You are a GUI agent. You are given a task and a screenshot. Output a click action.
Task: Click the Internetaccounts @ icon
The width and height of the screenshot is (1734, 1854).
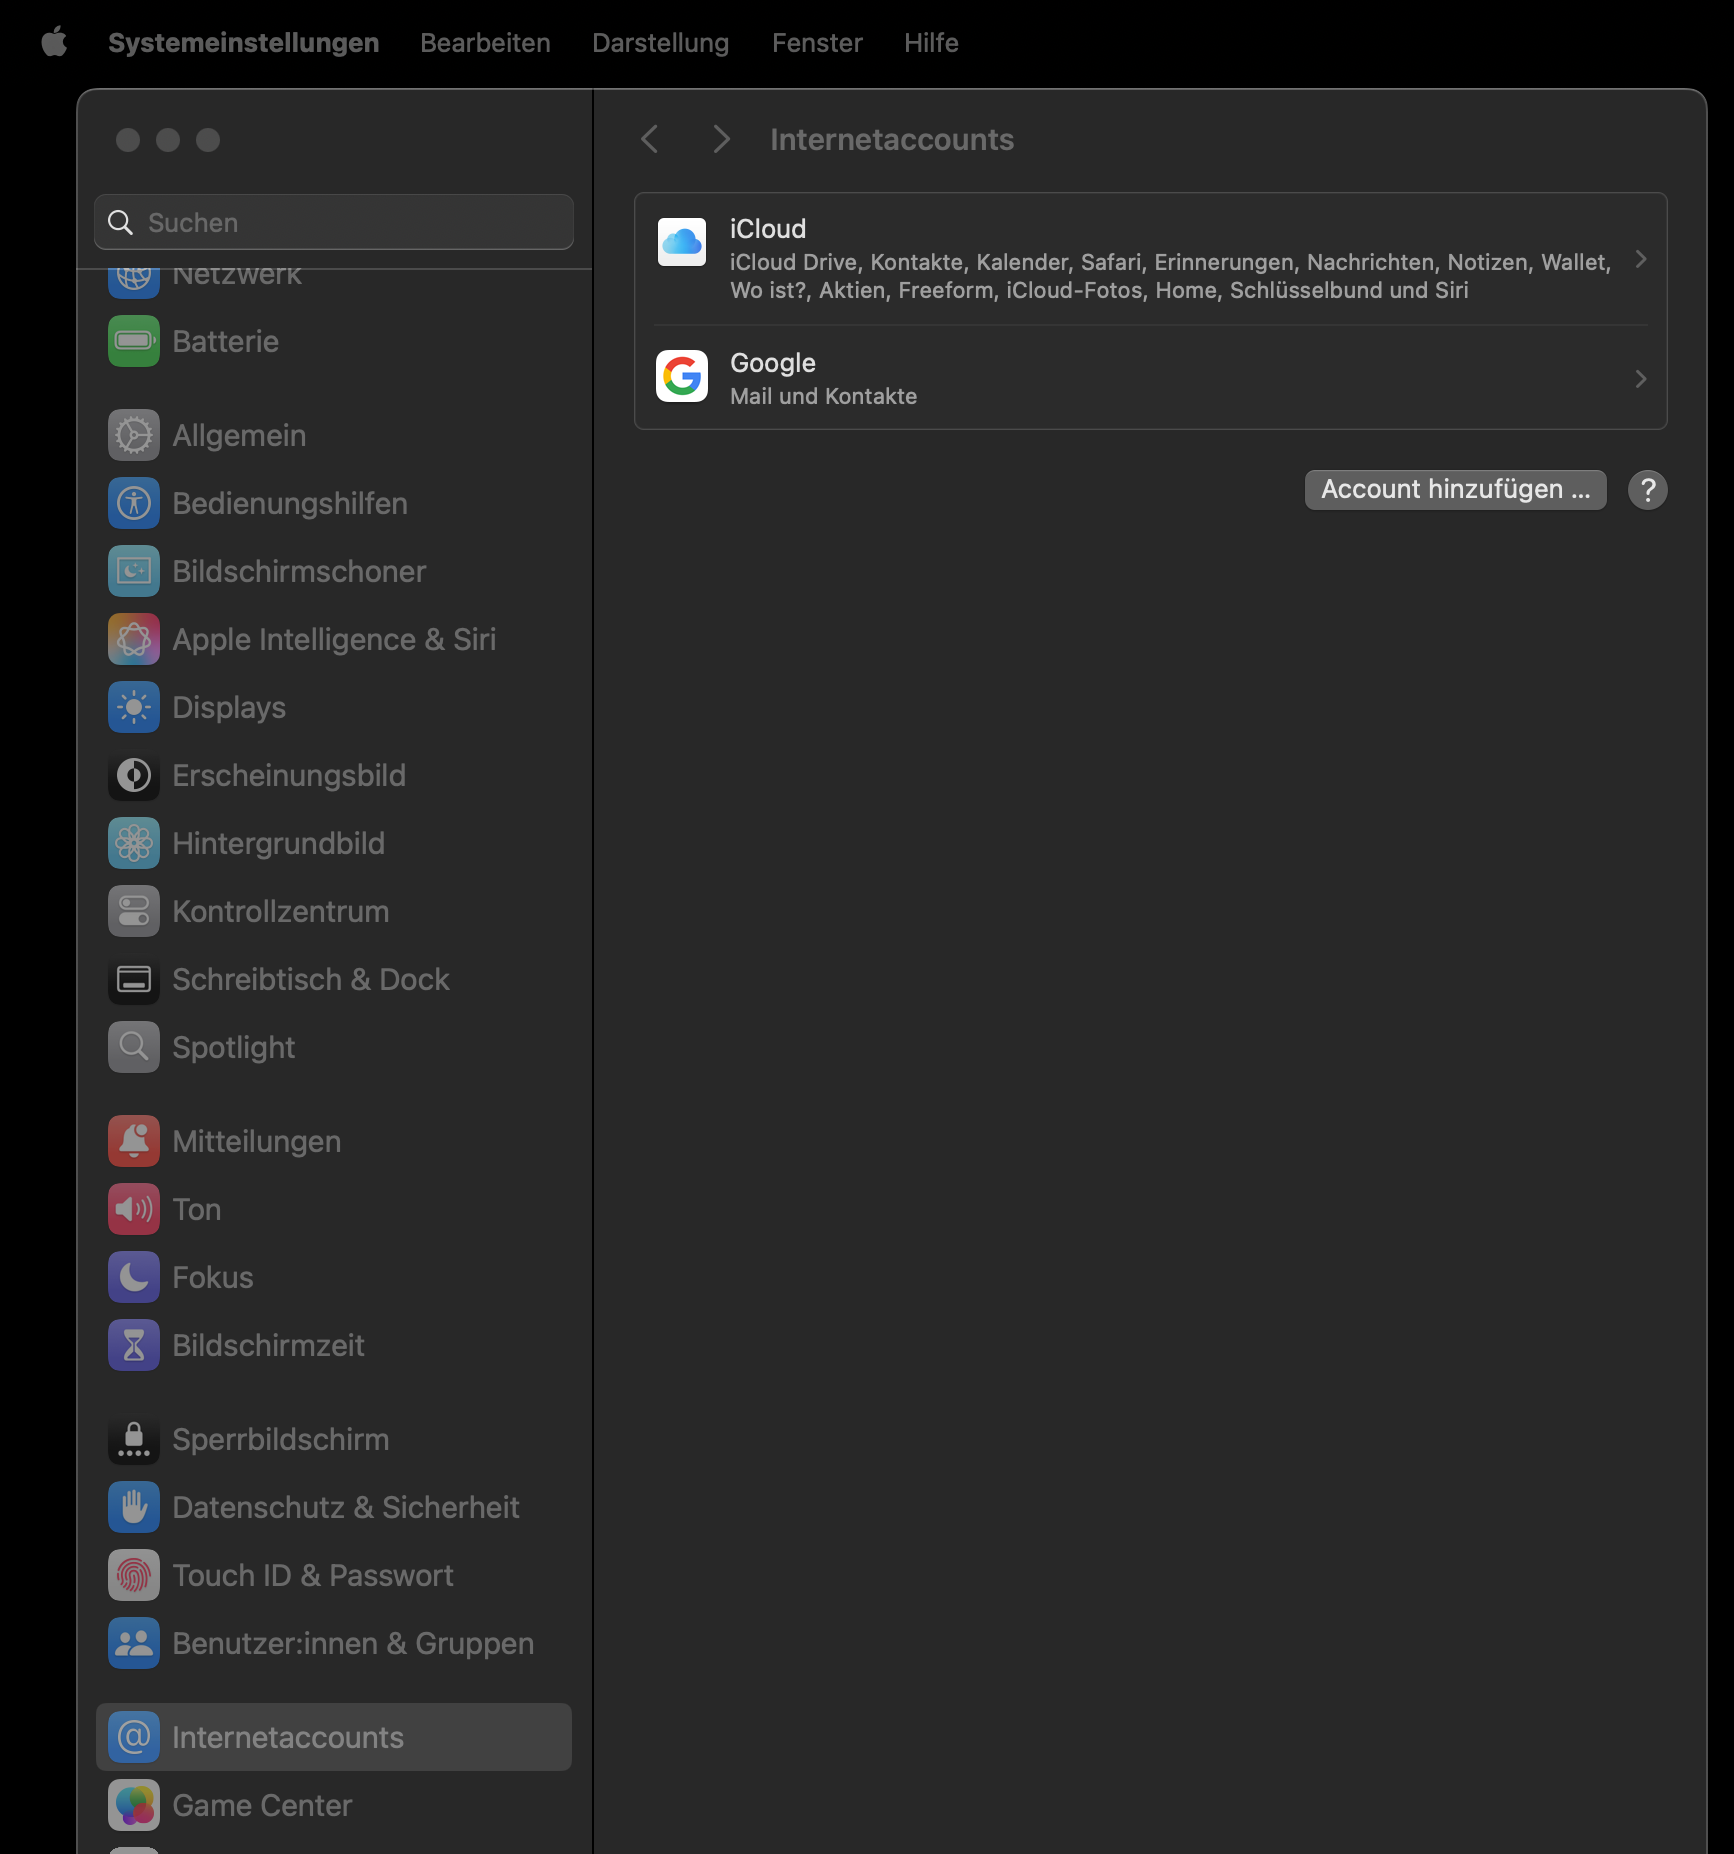(134, 1737)
